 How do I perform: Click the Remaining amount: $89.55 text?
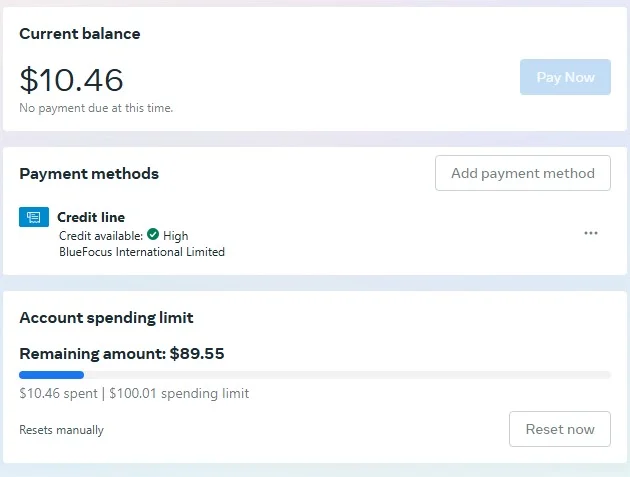click(x=122, y=354)
